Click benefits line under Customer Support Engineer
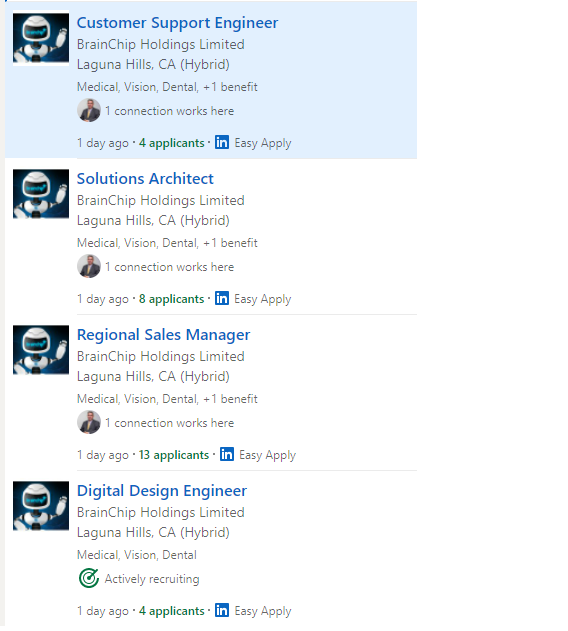 (x=167, y=87)
